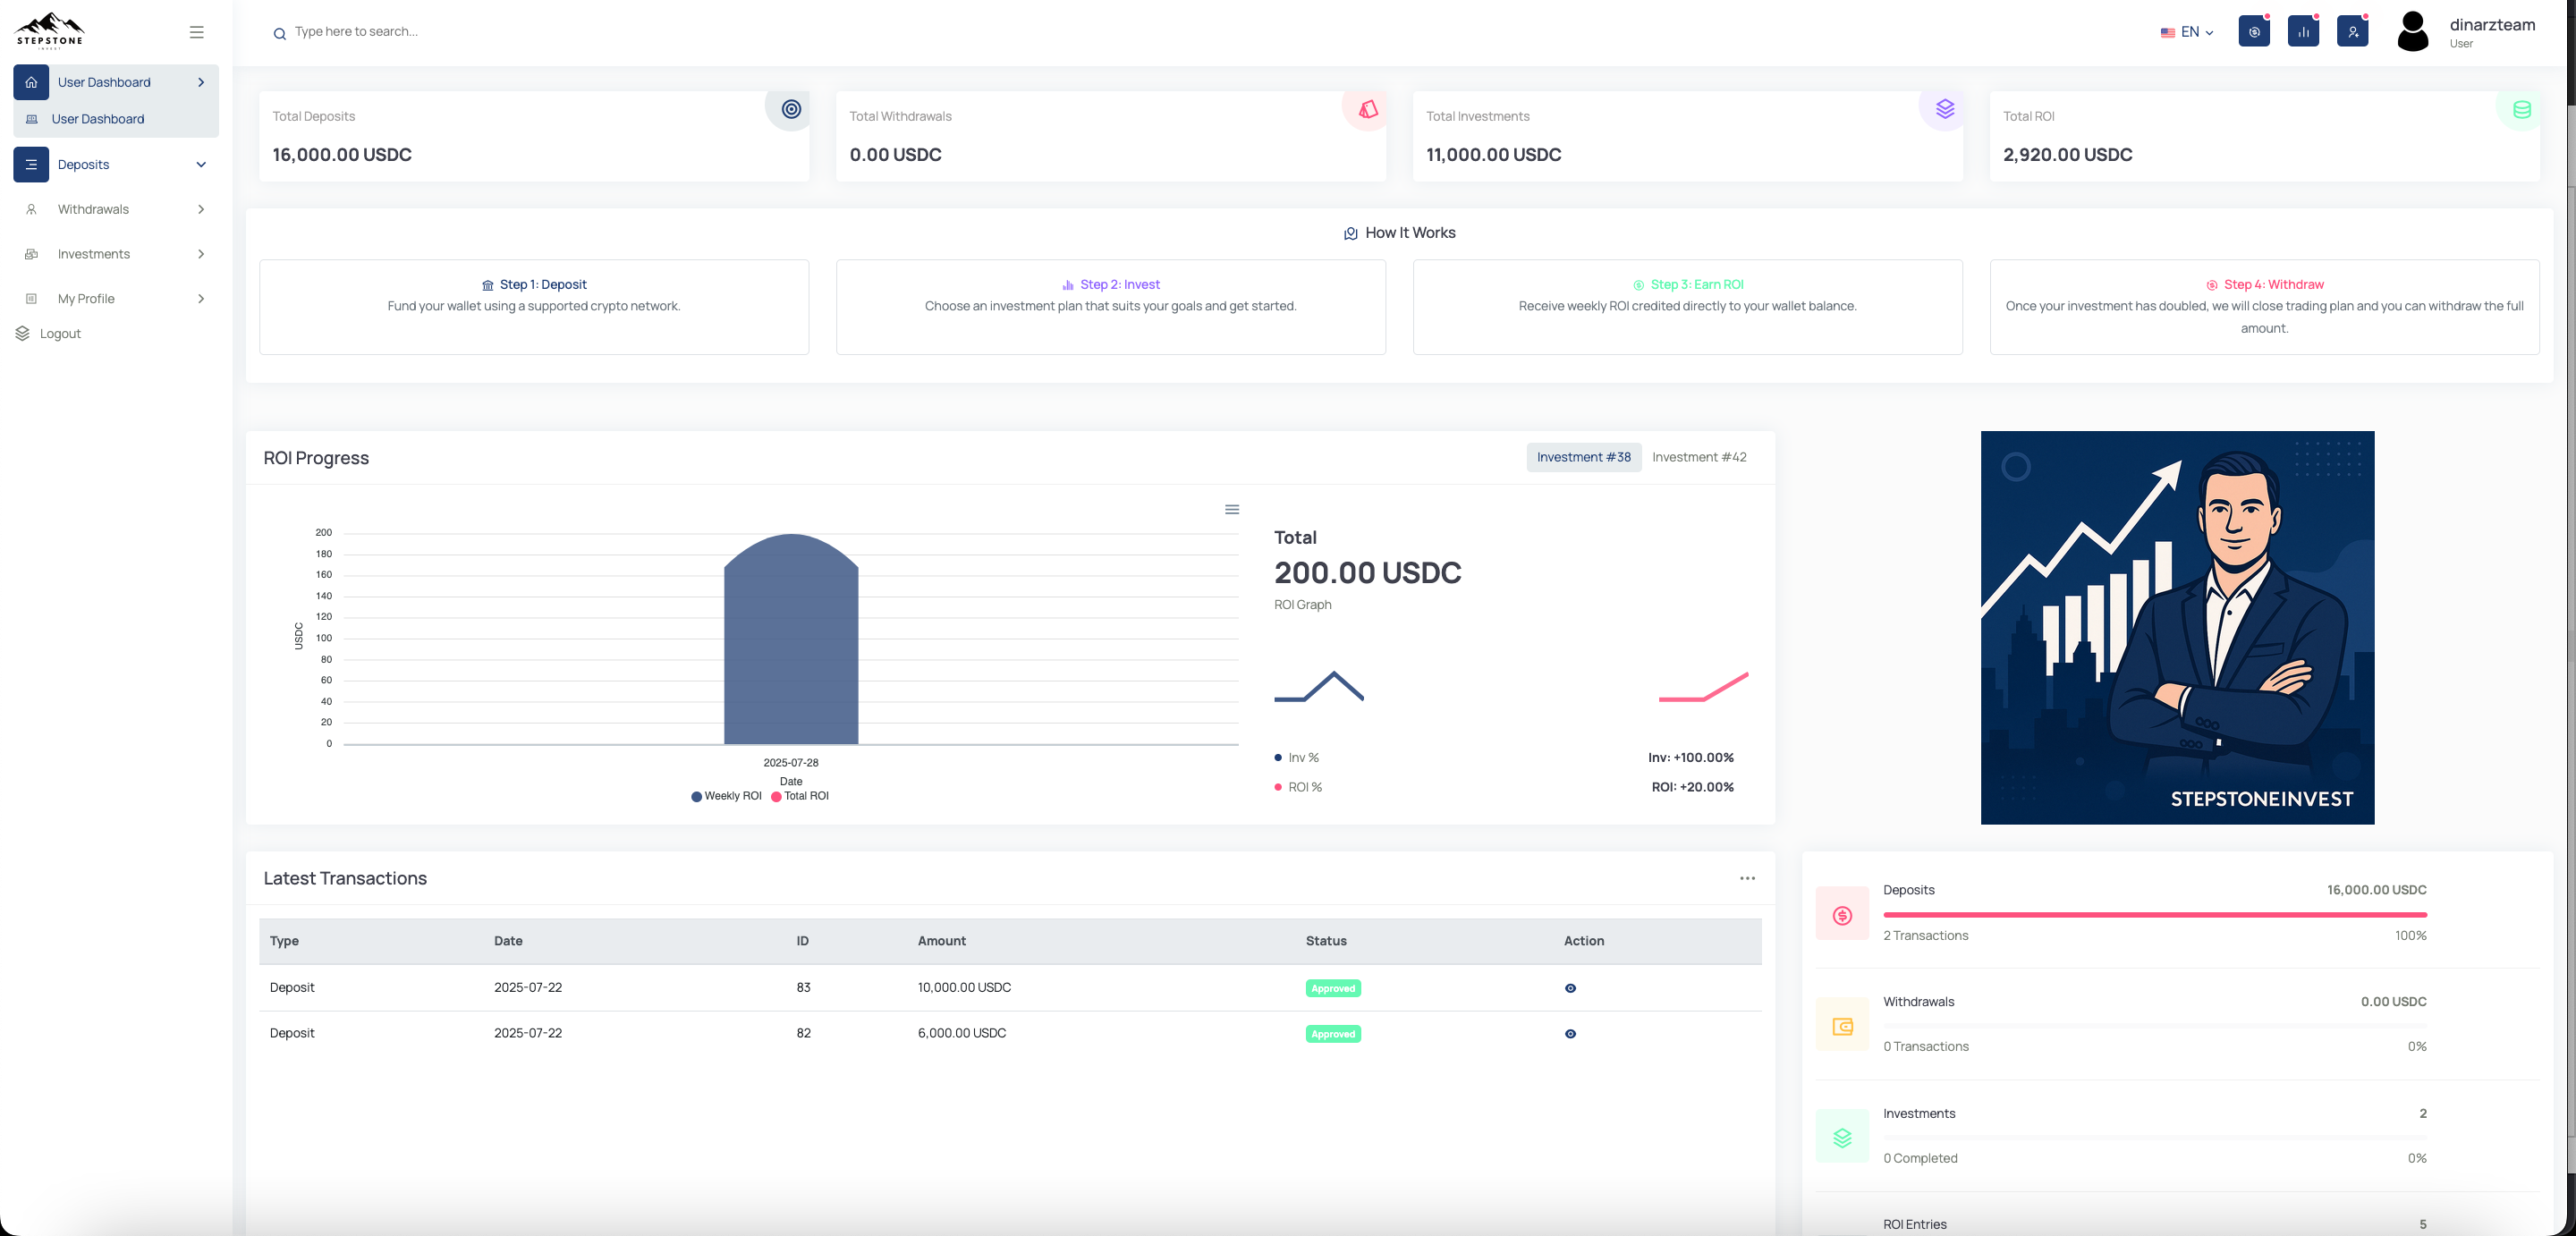Switch to the Investment #42 tab
The image size is (2576, 1236).
click(x=1699, y=457)
